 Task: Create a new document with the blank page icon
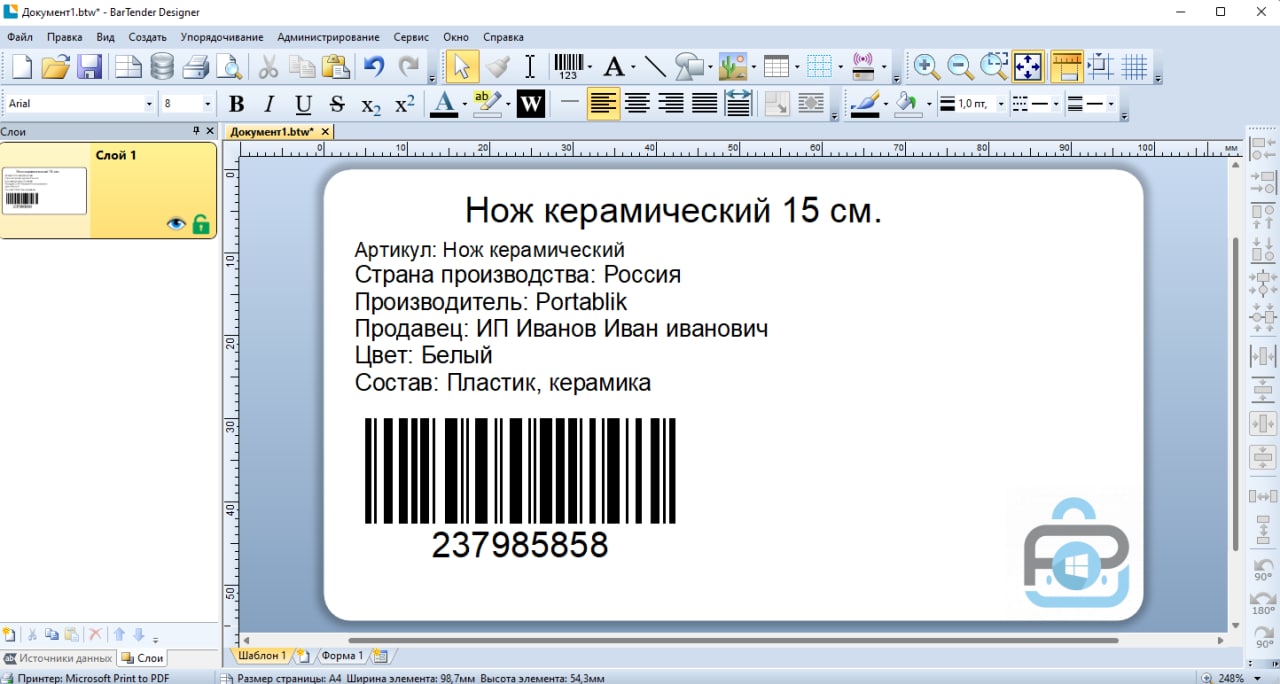click(22, 67)
